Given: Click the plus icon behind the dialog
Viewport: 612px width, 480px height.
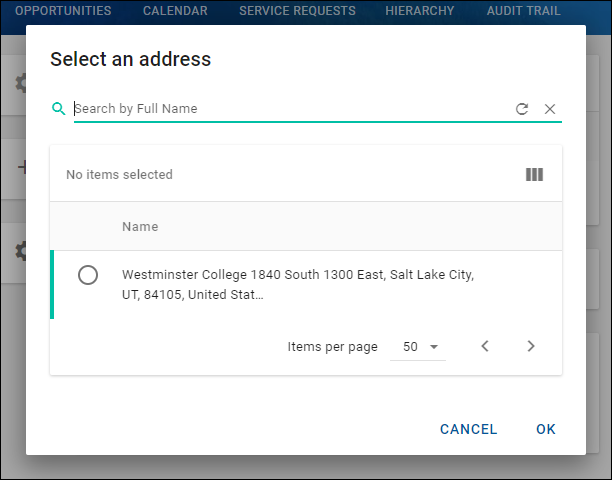Looking at the screenshot, I should point(20,167).
